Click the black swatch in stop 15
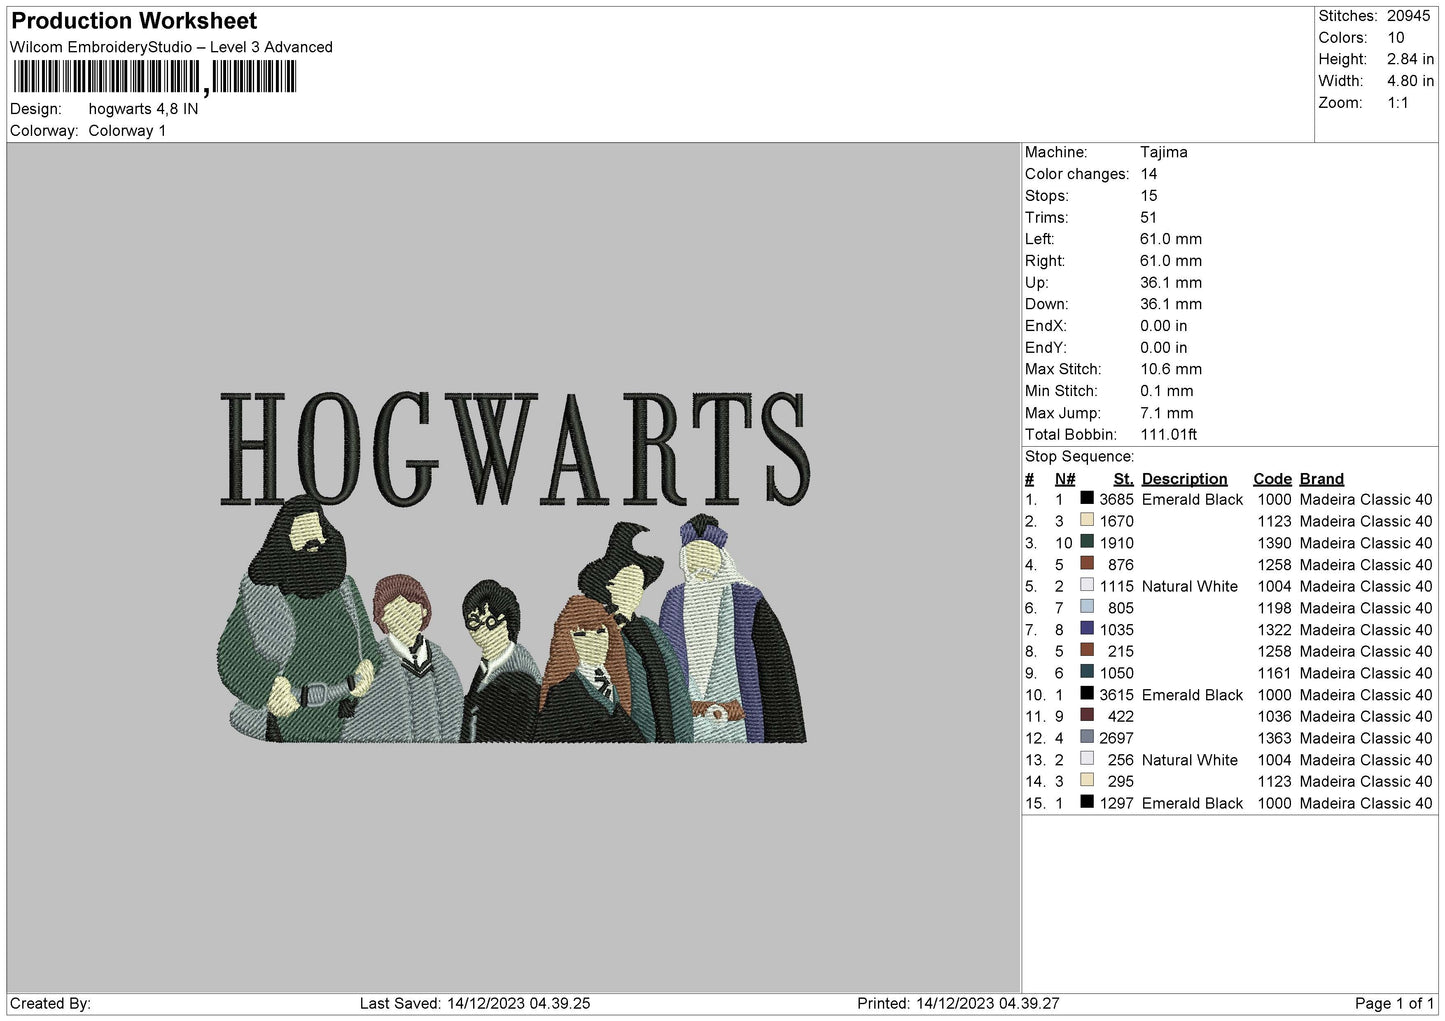This screenshot has width=1445, height=1021. [1087, 802]
